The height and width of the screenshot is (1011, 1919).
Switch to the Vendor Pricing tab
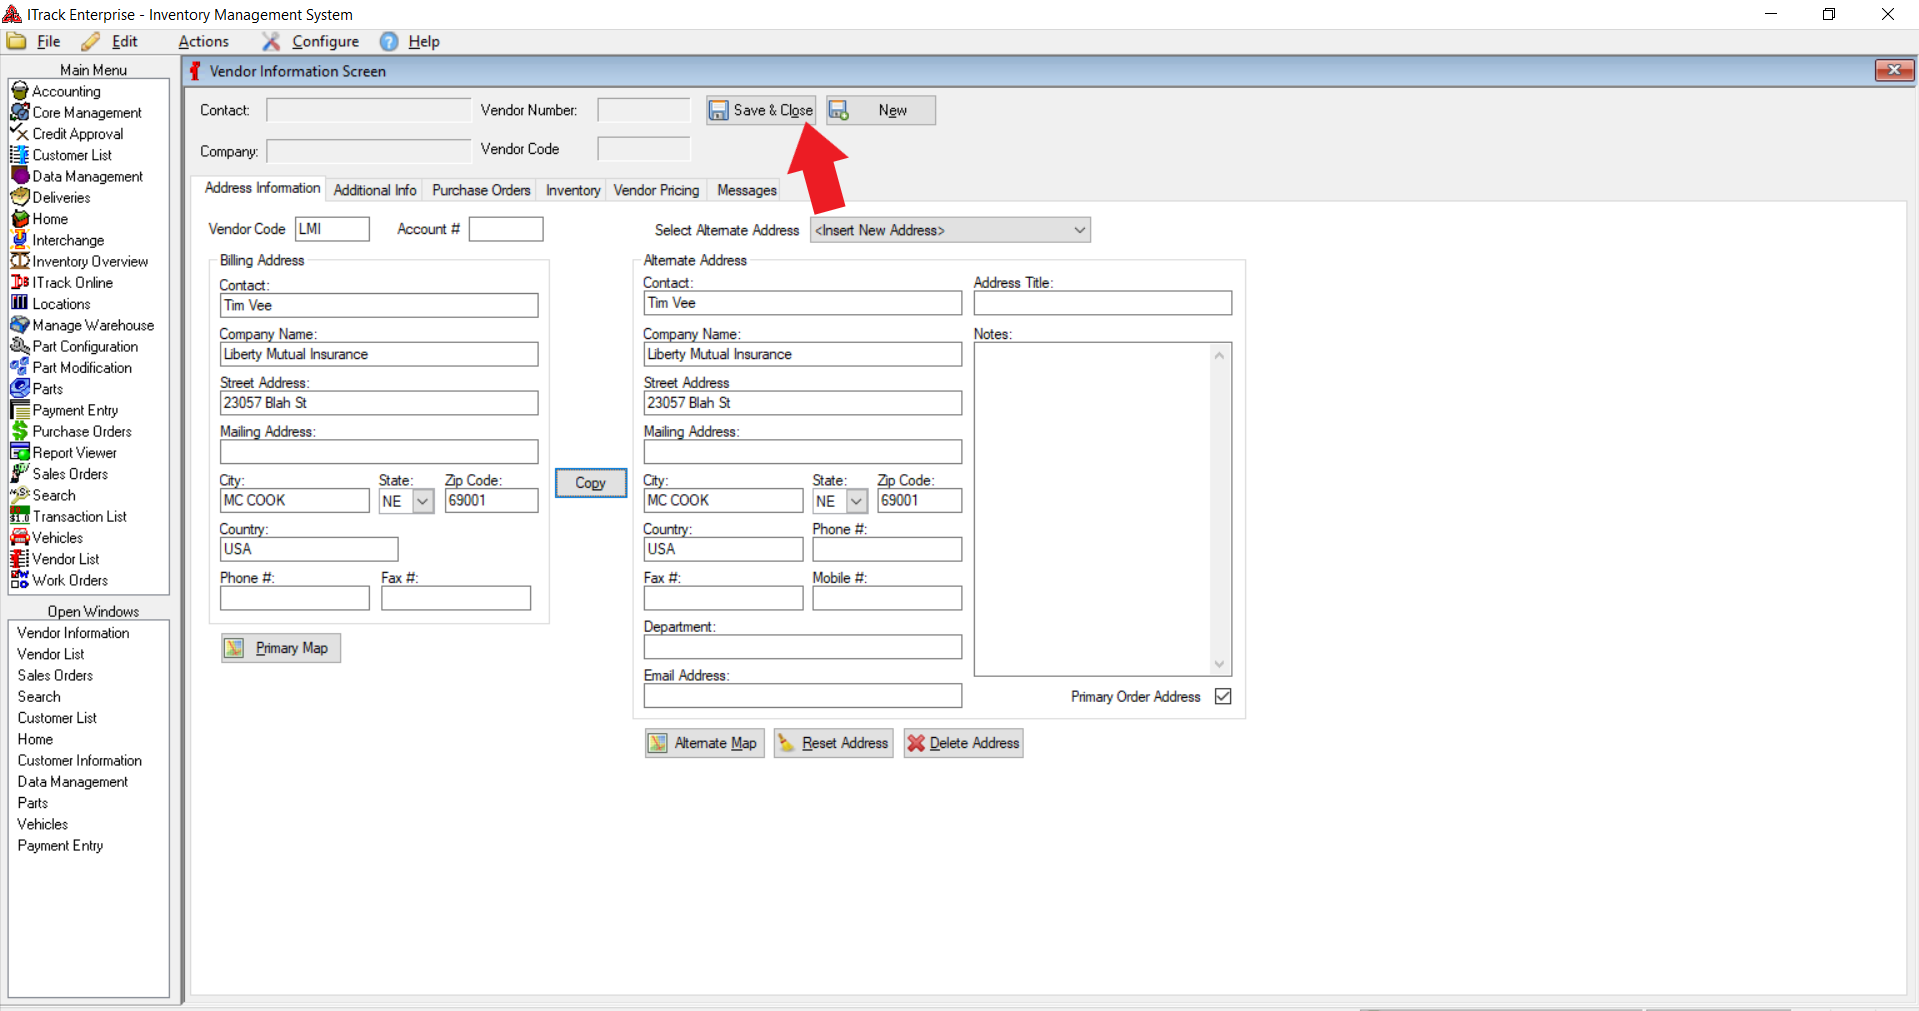656,191
